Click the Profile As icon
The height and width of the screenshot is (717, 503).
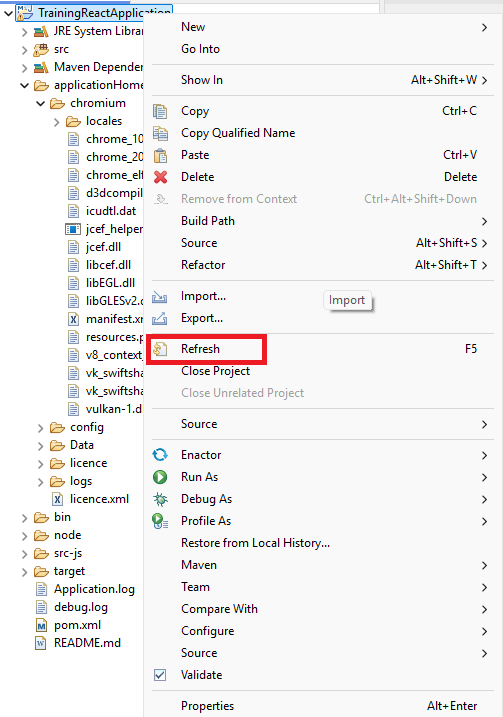click(160, 521)
